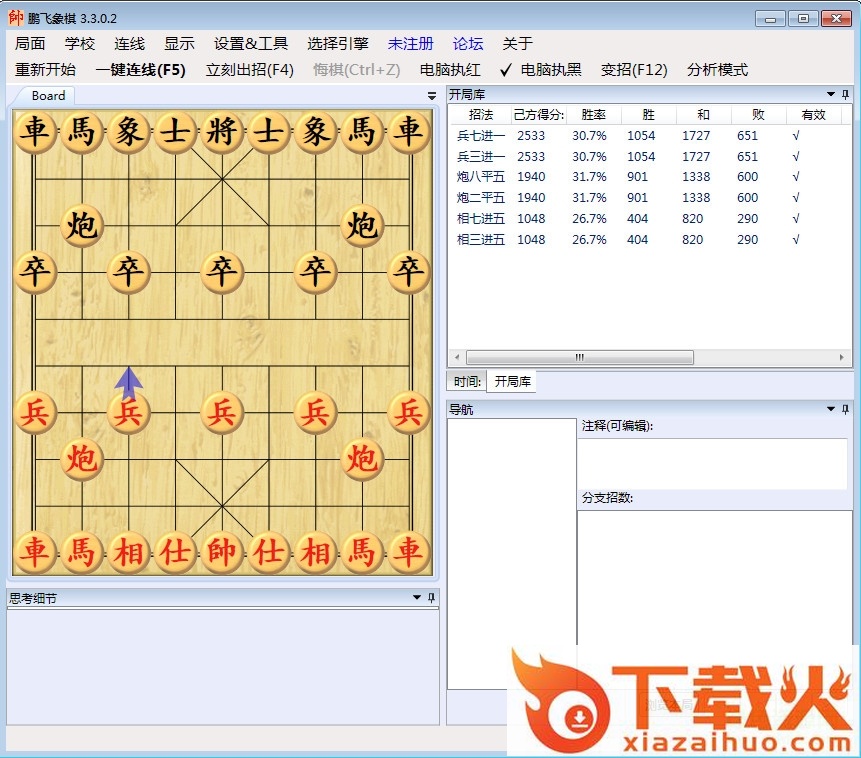Image resolution: width=861 pixels, height=758 pixels.
Task: Switch to the 时间 tab
Action: coord(467,381)
